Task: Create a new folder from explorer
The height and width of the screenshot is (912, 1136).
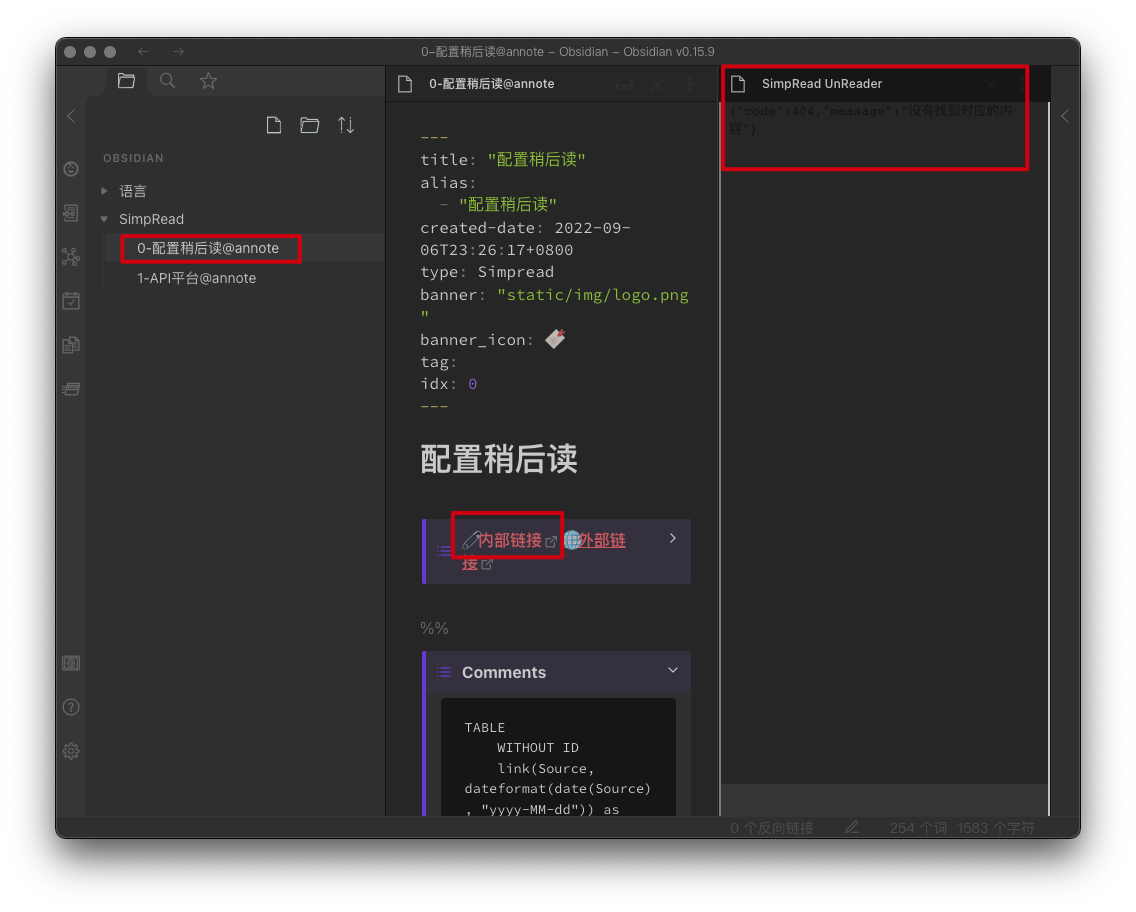Action: click(x=309, y=125)
